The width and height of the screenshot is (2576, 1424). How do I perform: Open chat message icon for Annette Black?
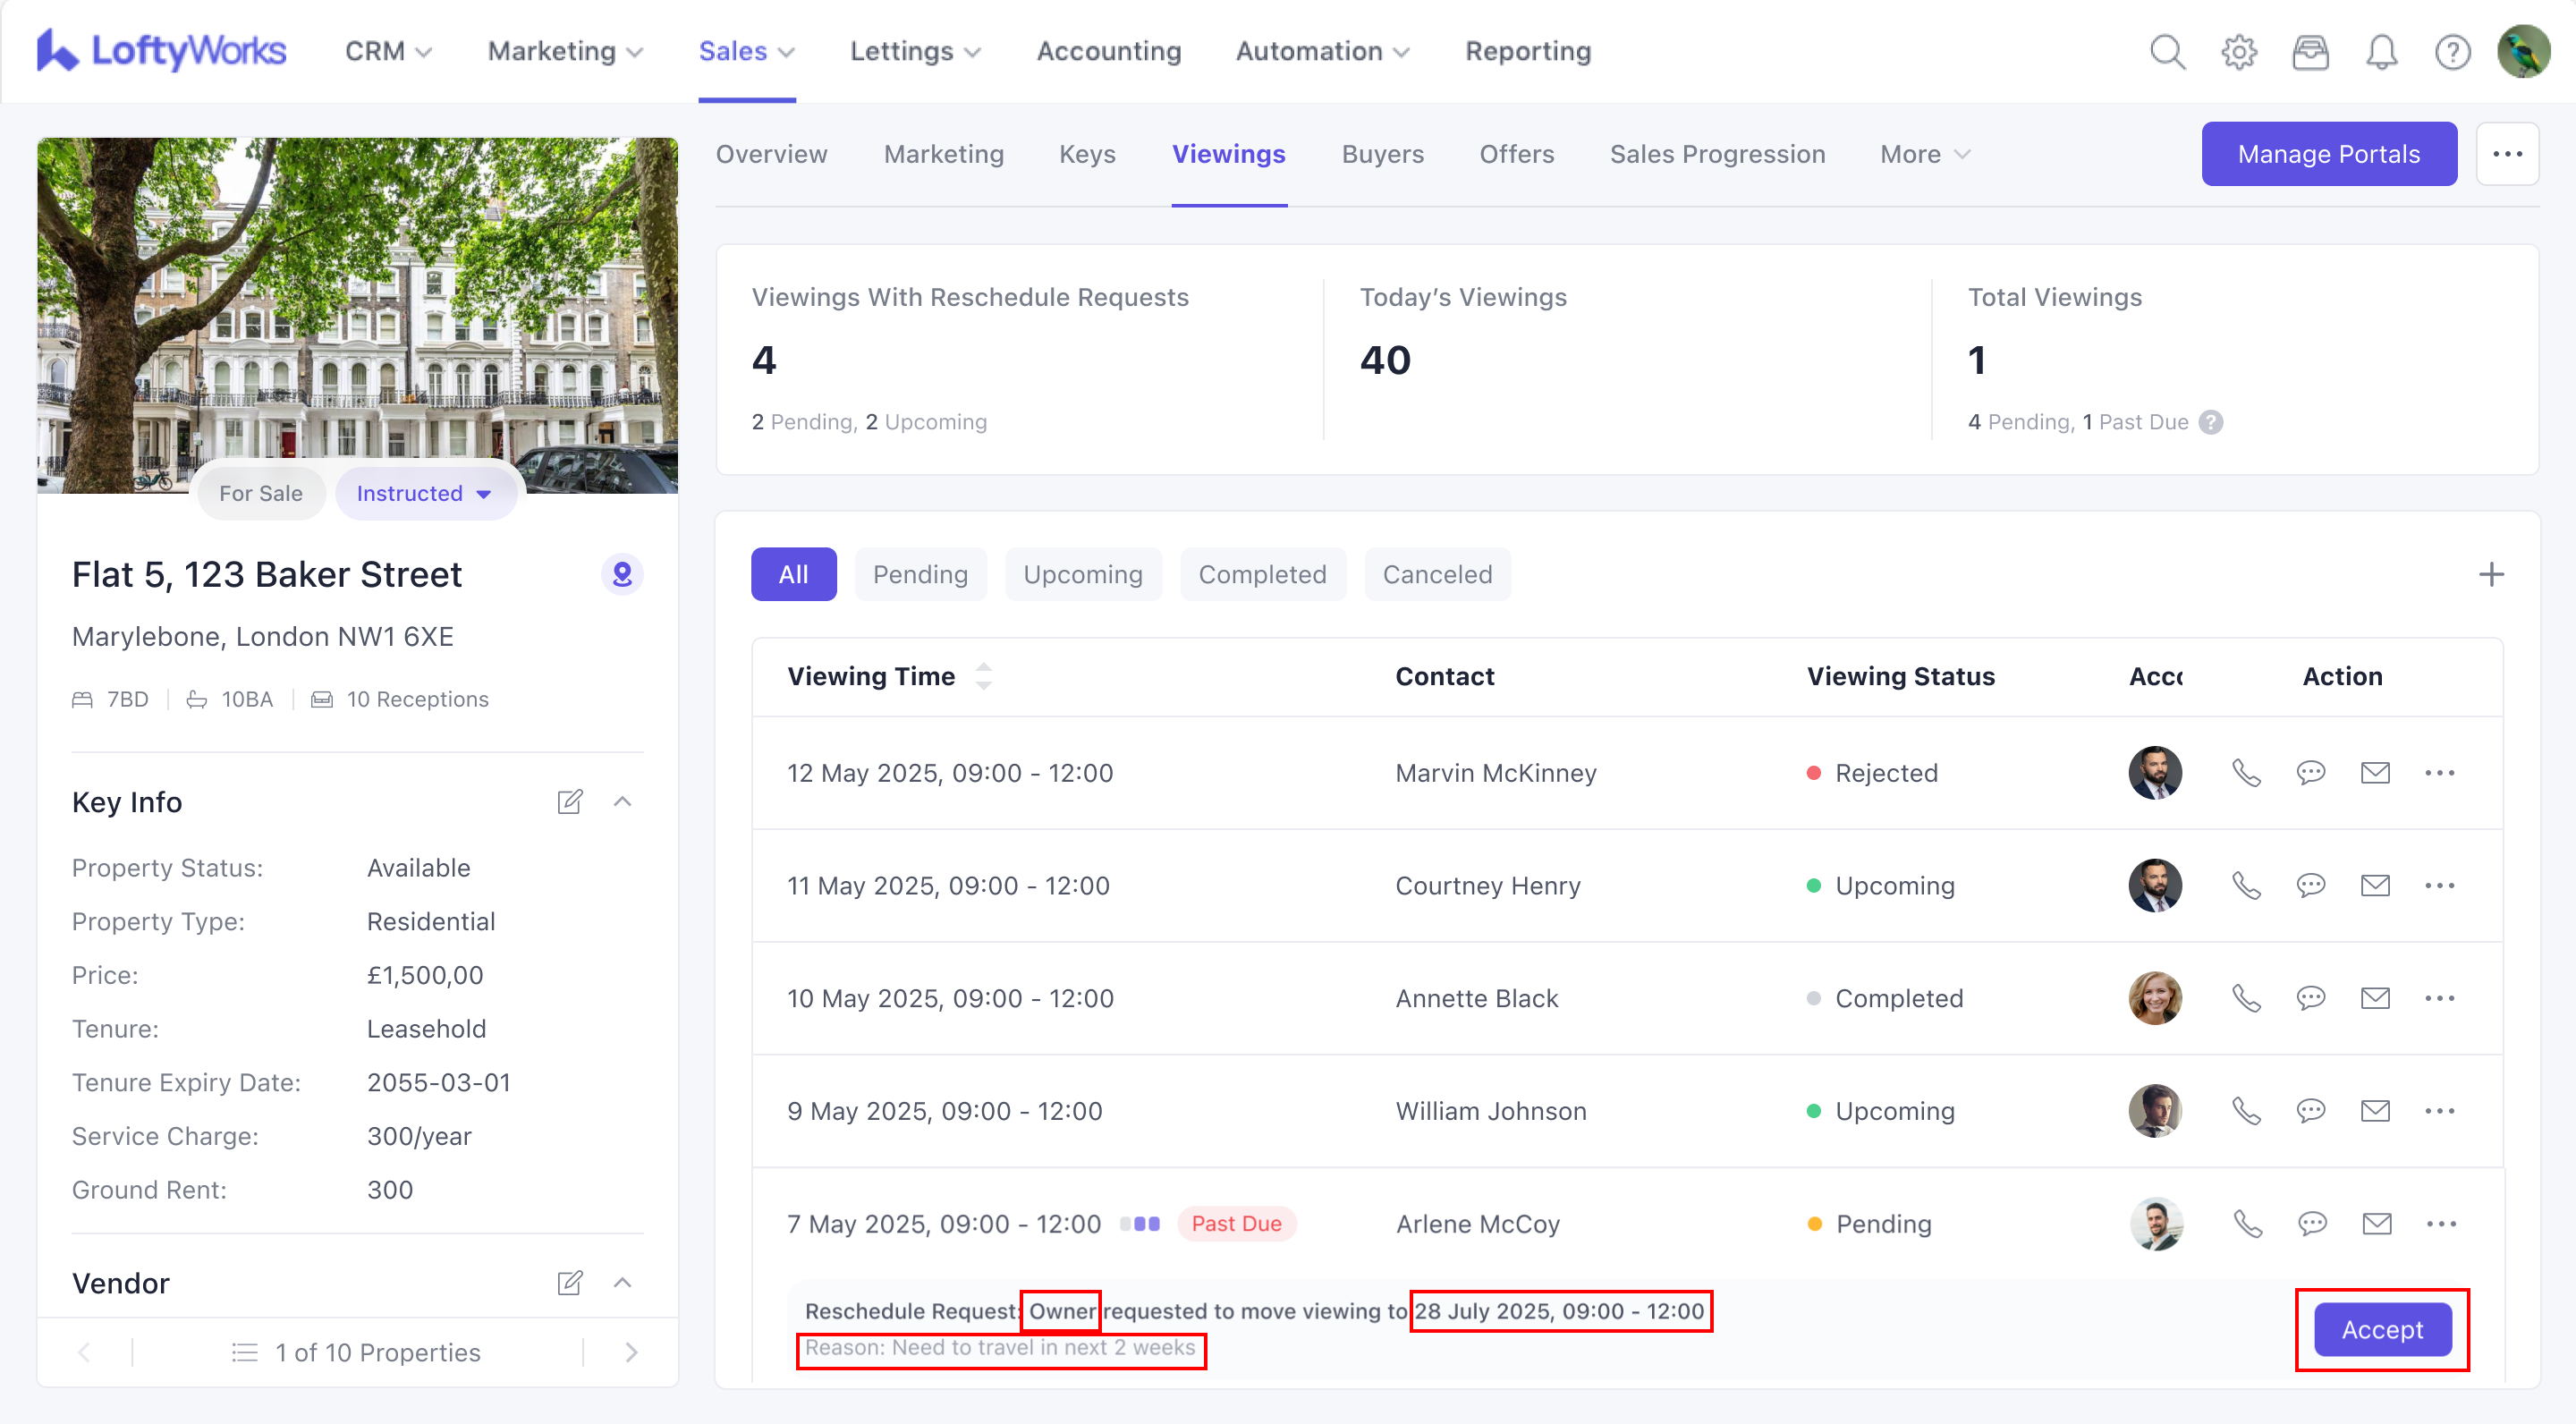(x=2310, y=998)
